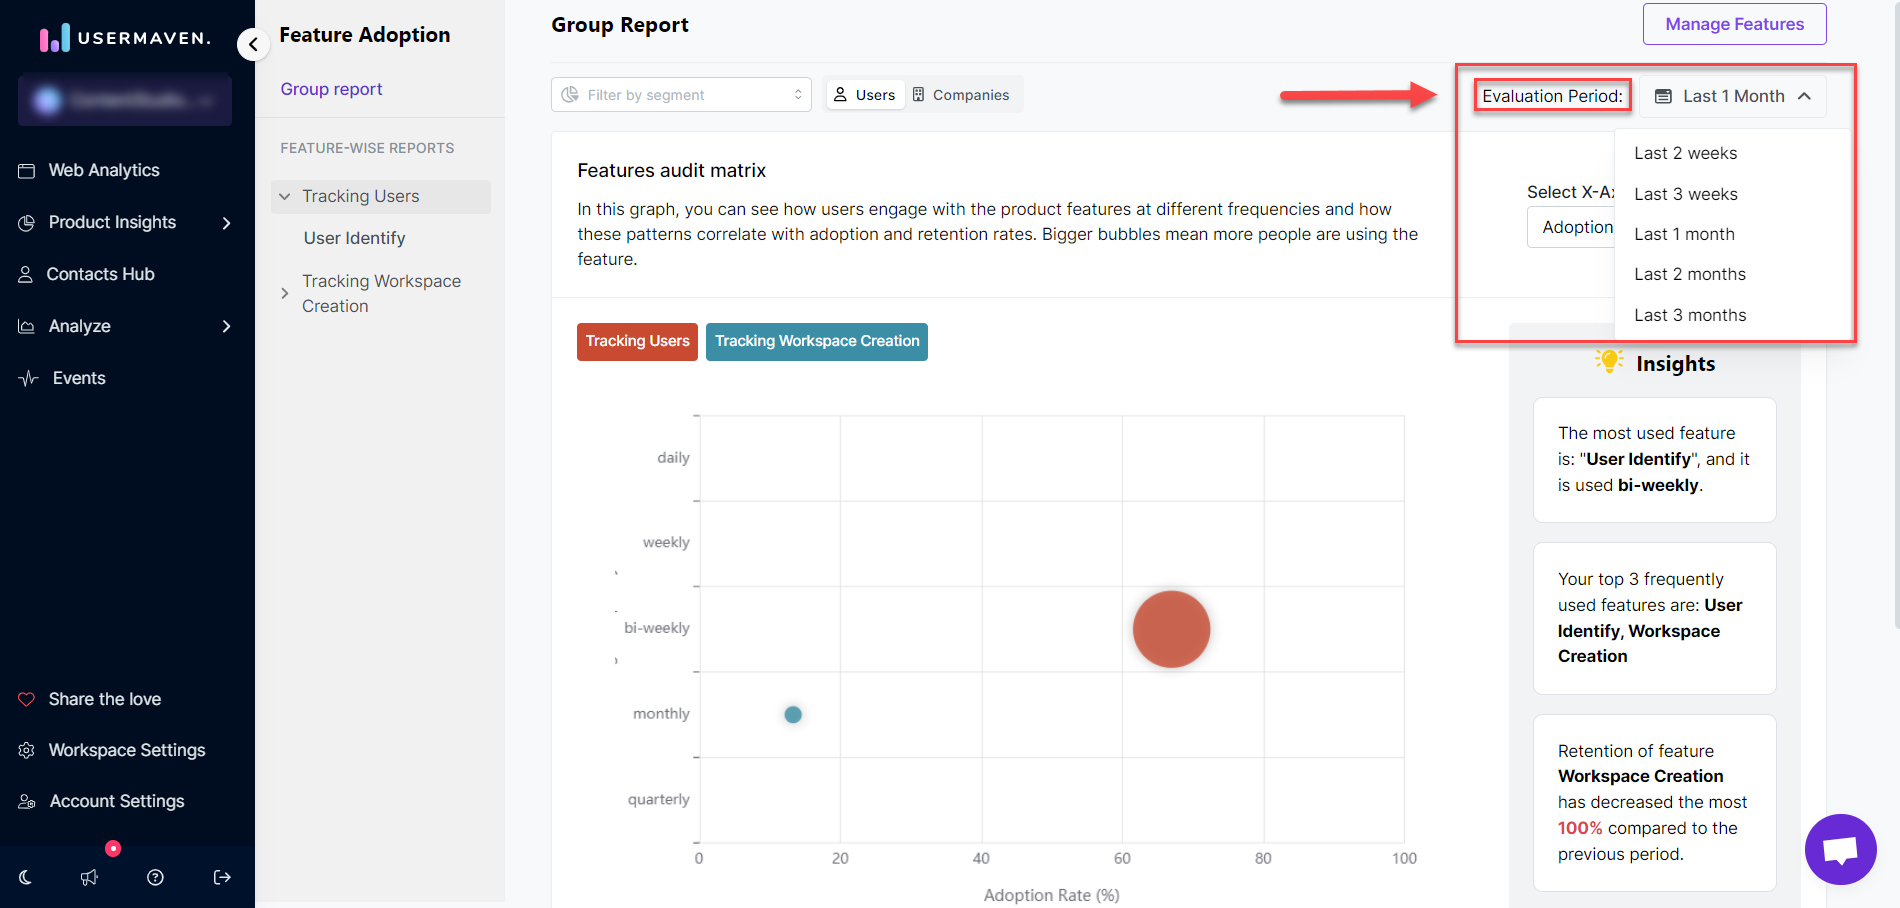
Task: Collapse the Evaluation Period dropdown
Action: (x=1732, y=96)
